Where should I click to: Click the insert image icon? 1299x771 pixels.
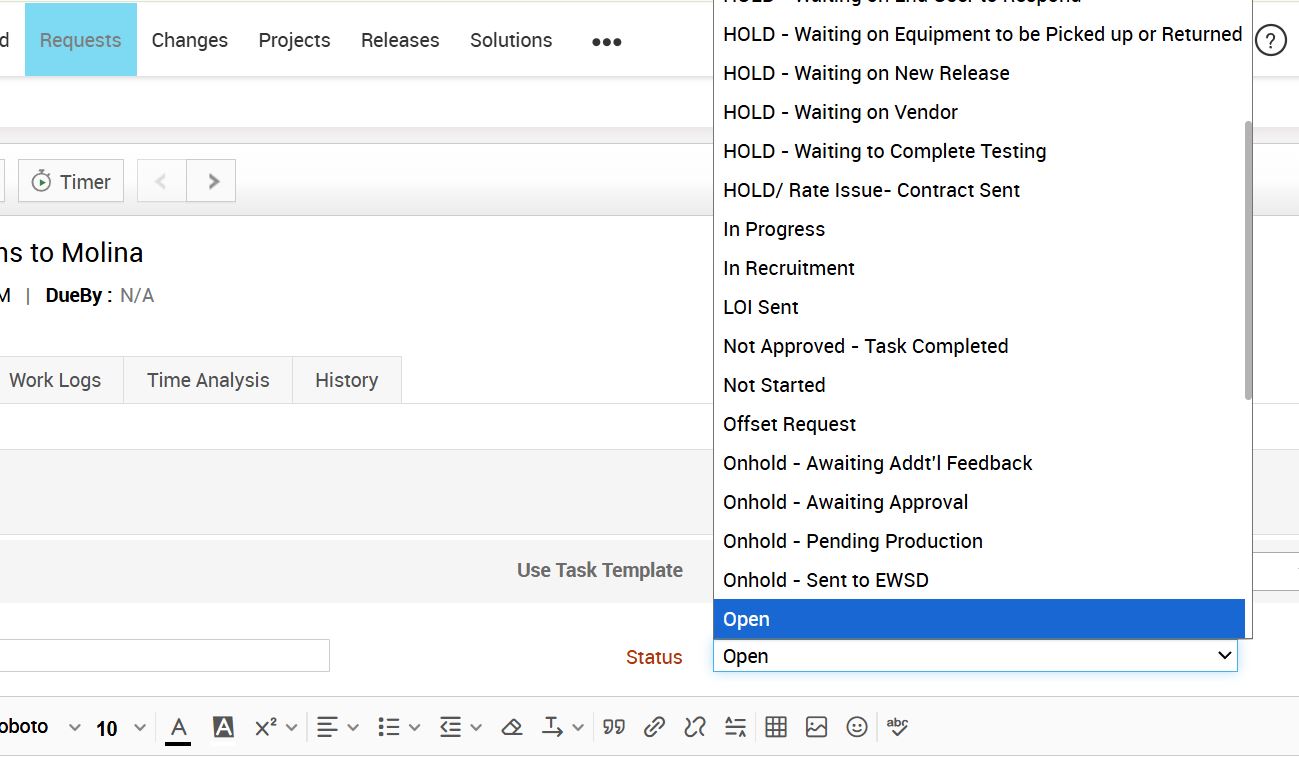(816, 728)
